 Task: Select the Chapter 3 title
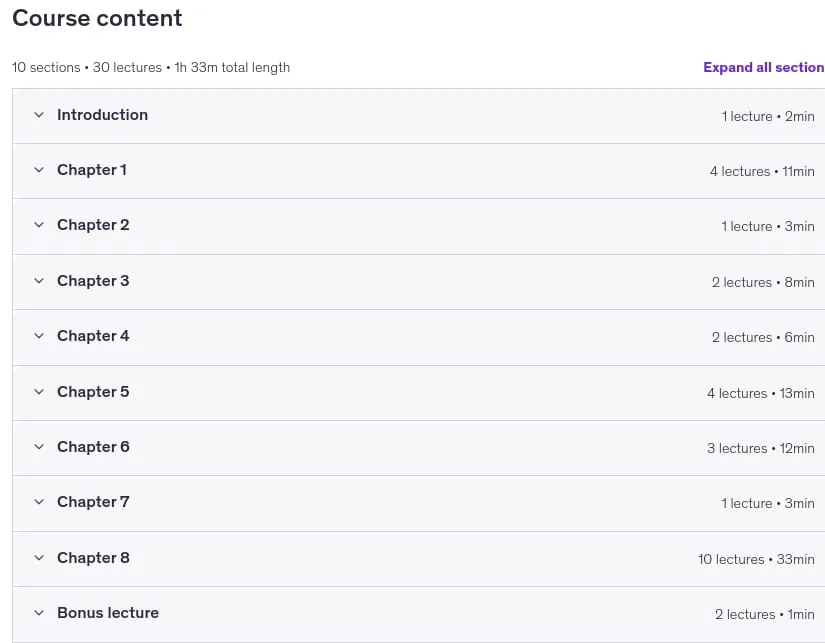(x=93, y=281)
